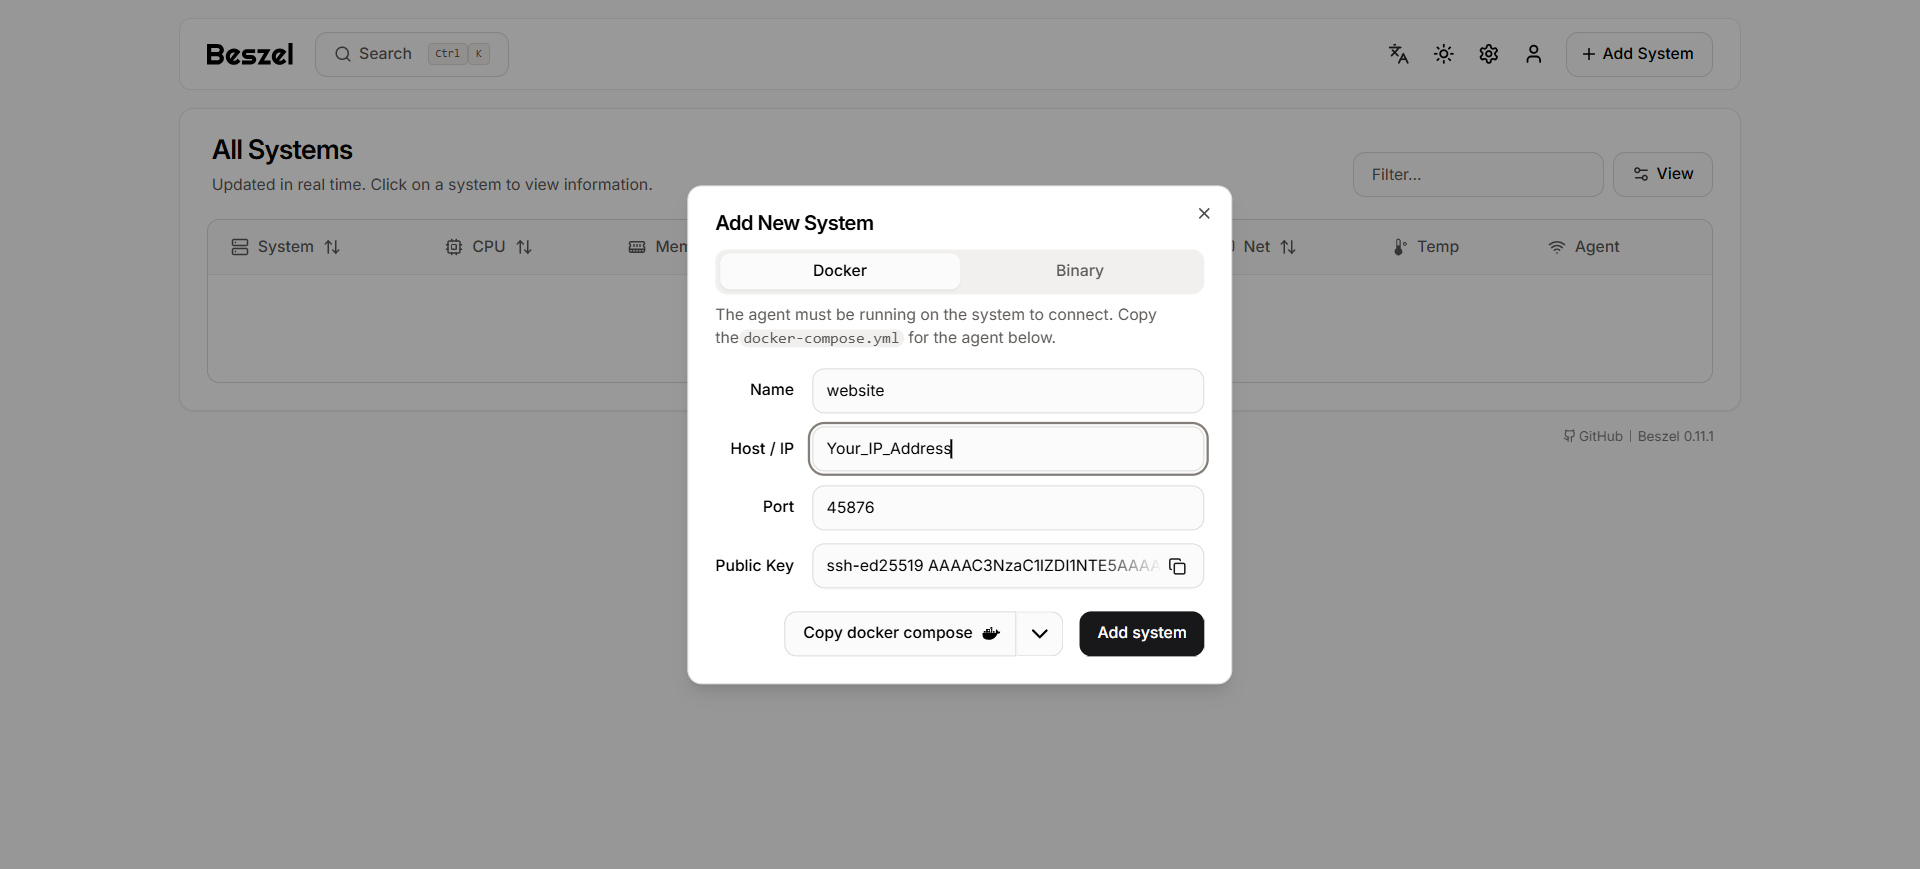Switch to the Docker tab
The width and height of the screenshot is (1920, 869).
(x=840, y=271)
